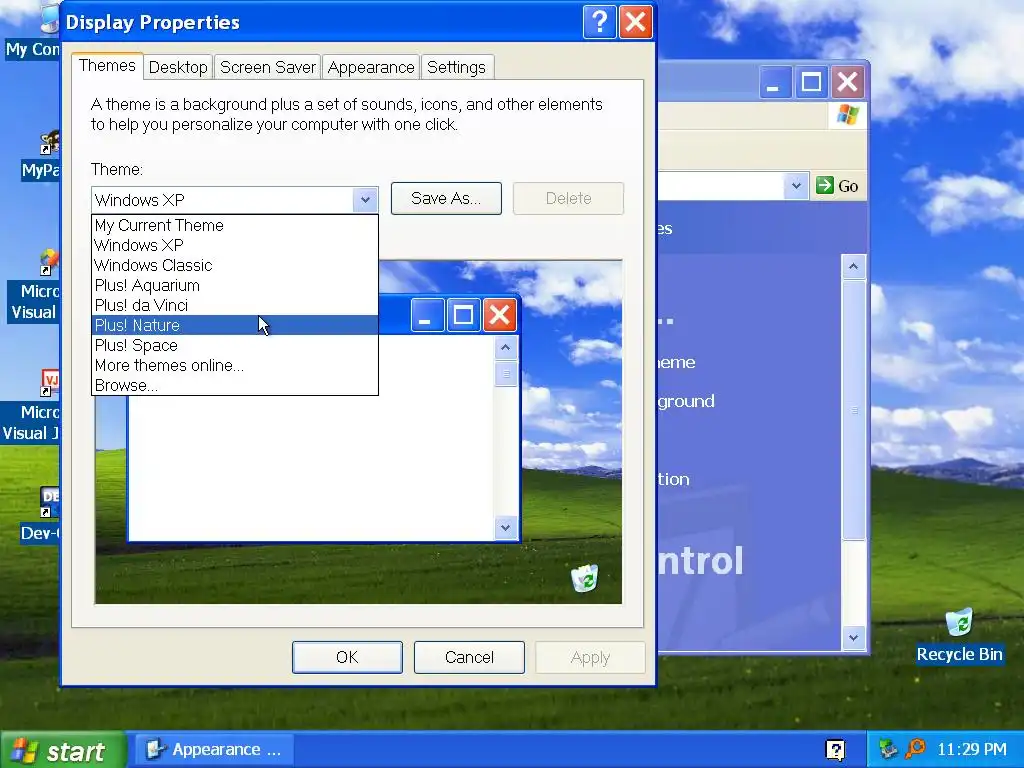Click the Save As... button

click(x=446, y=199)
